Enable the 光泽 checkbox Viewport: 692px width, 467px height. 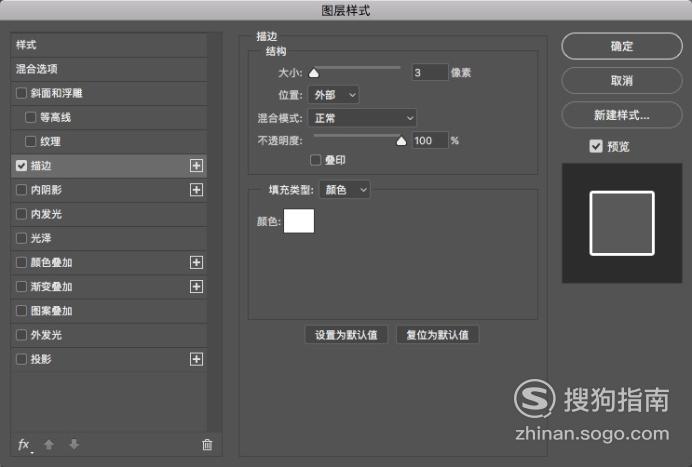point(21,238)
